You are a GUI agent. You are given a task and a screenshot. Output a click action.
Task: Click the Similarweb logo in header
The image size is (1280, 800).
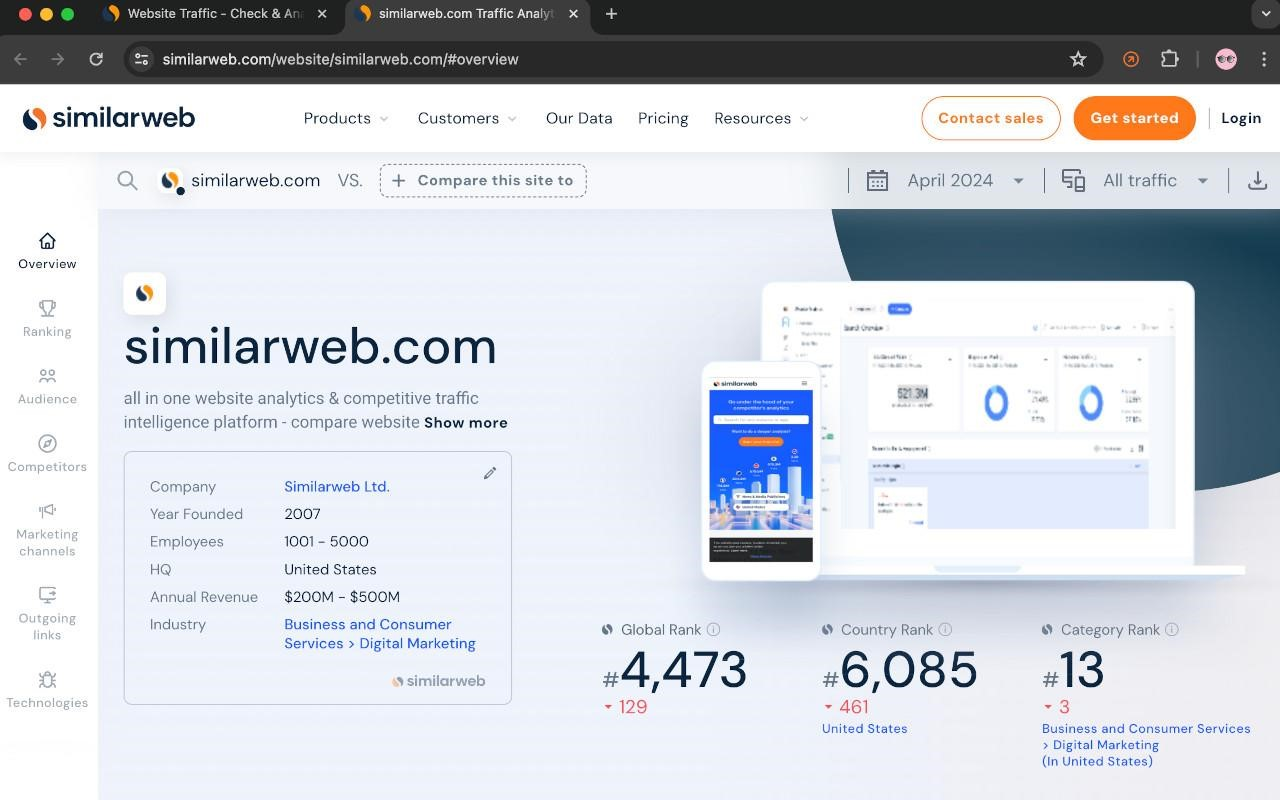pos(108,118)
